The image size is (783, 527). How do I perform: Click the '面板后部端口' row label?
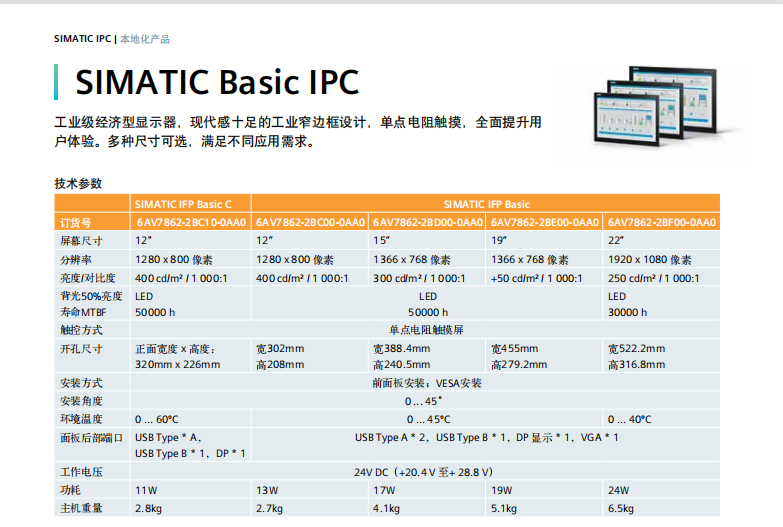coord(91,438)
